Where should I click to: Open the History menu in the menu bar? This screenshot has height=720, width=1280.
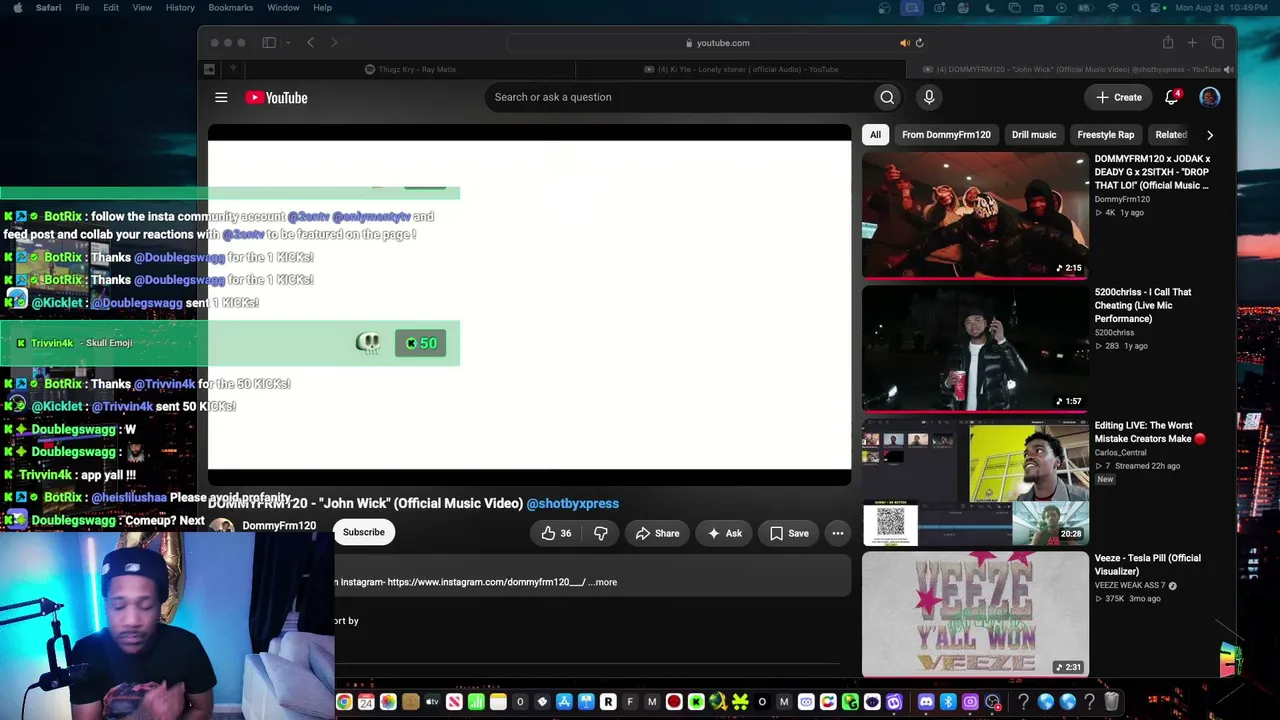180,8
